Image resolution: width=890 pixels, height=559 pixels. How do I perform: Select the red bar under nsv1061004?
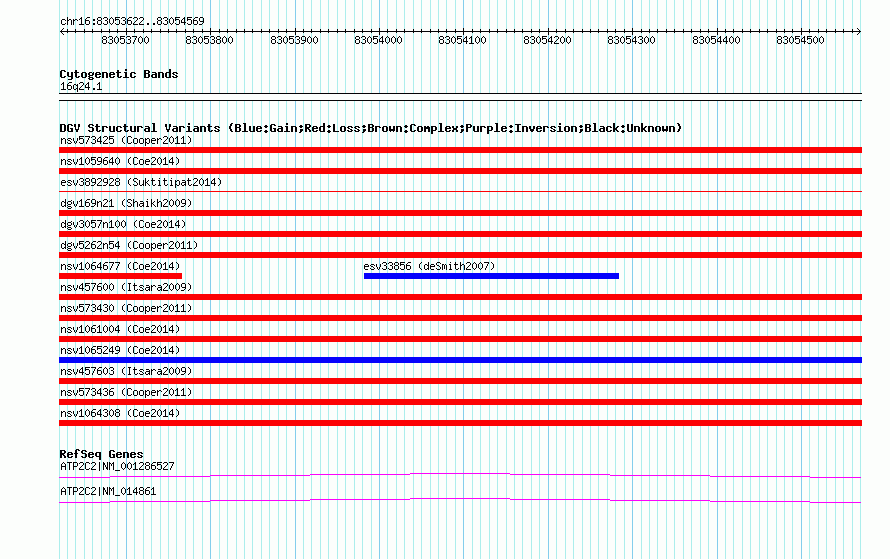(x=460, y=339)
